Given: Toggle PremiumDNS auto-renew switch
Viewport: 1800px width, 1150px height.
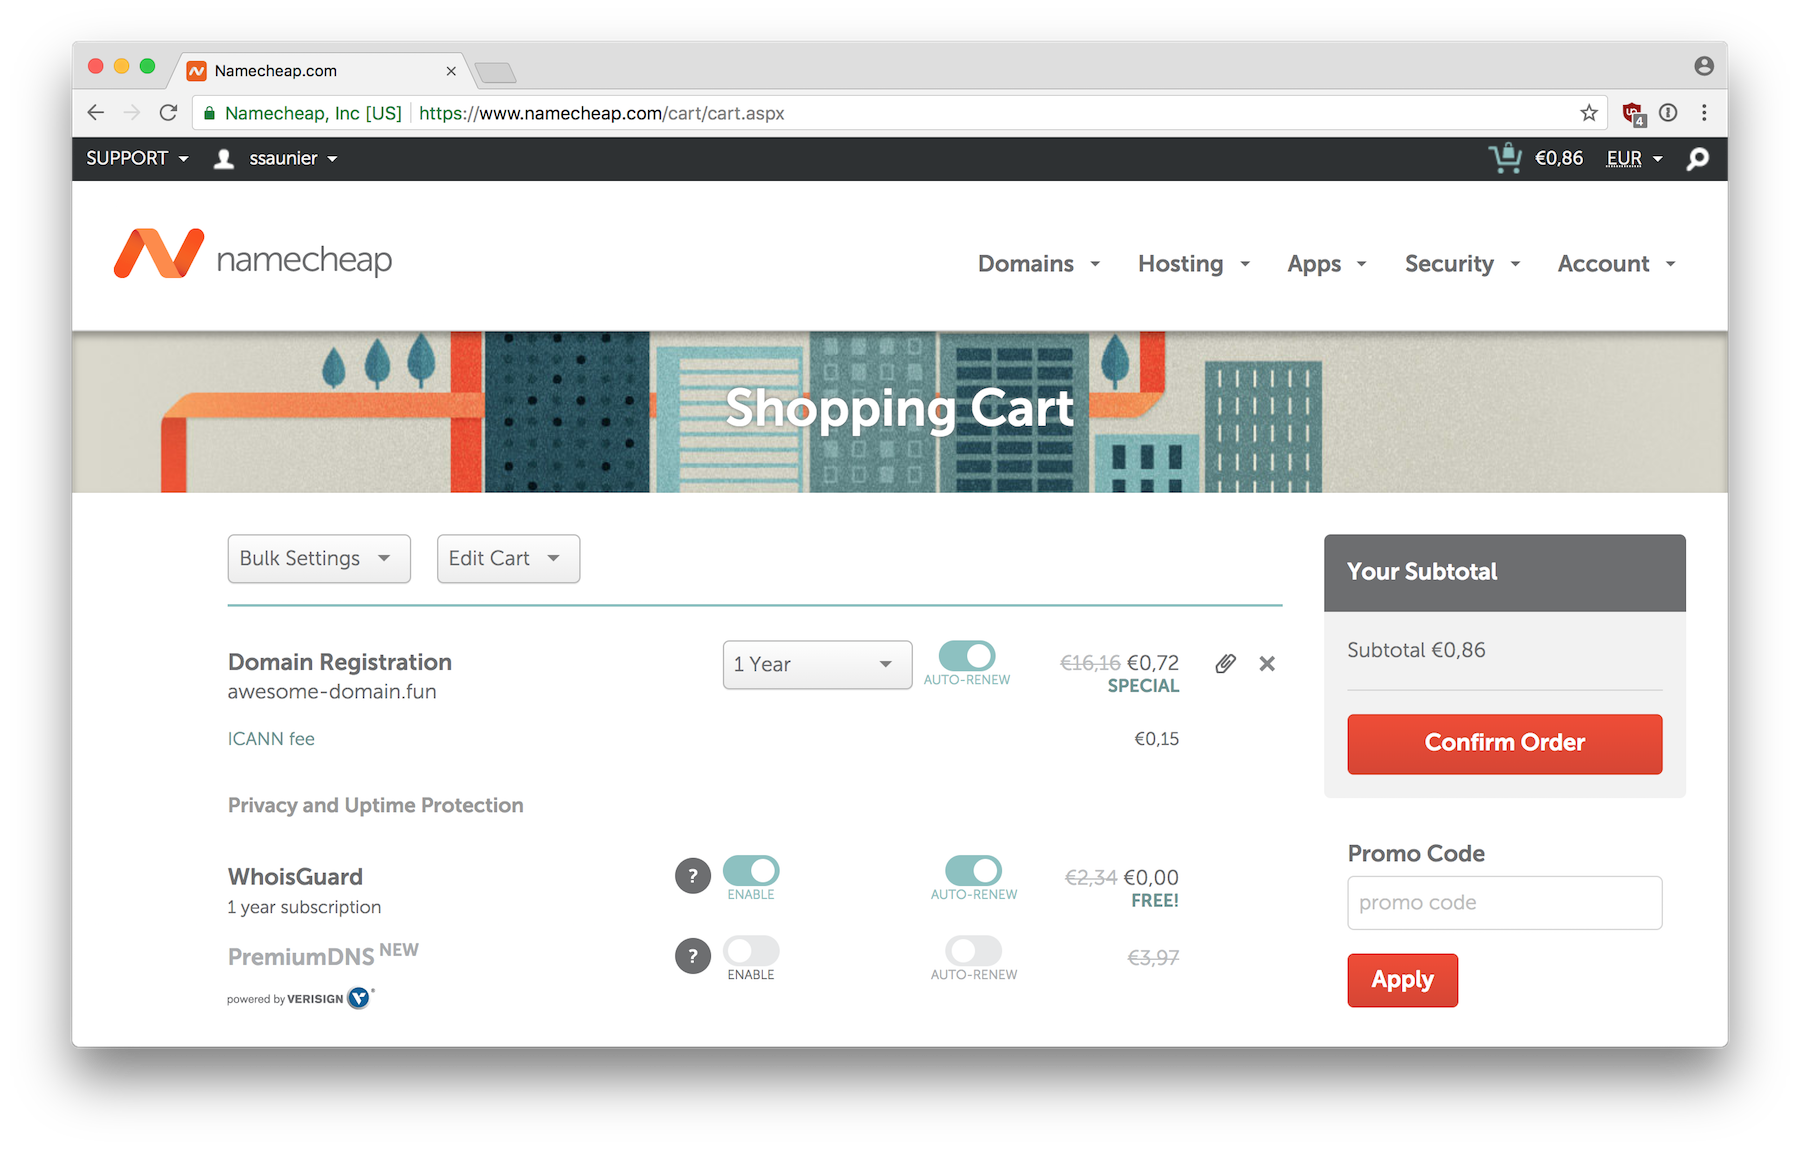Looking at the screenshot, I should click(973, 950).
